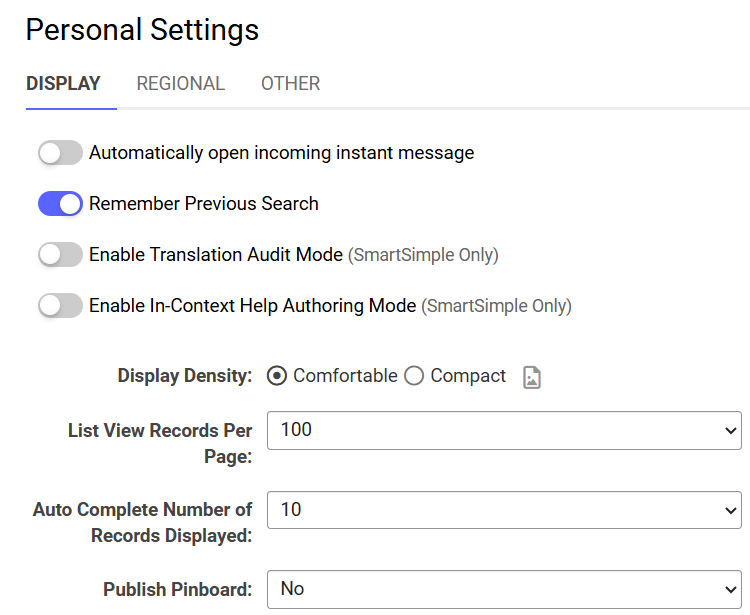Open the OTHER settings tab
The height and width of the screenshot is (615, 750).
click(290, 84)
